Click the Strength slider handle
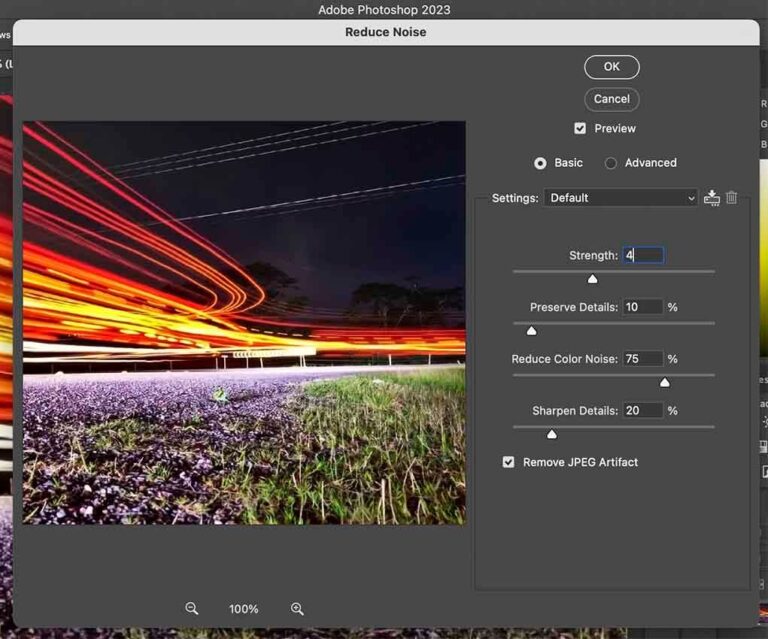Viewport: 768px width, 639px height. click(592, 279)
